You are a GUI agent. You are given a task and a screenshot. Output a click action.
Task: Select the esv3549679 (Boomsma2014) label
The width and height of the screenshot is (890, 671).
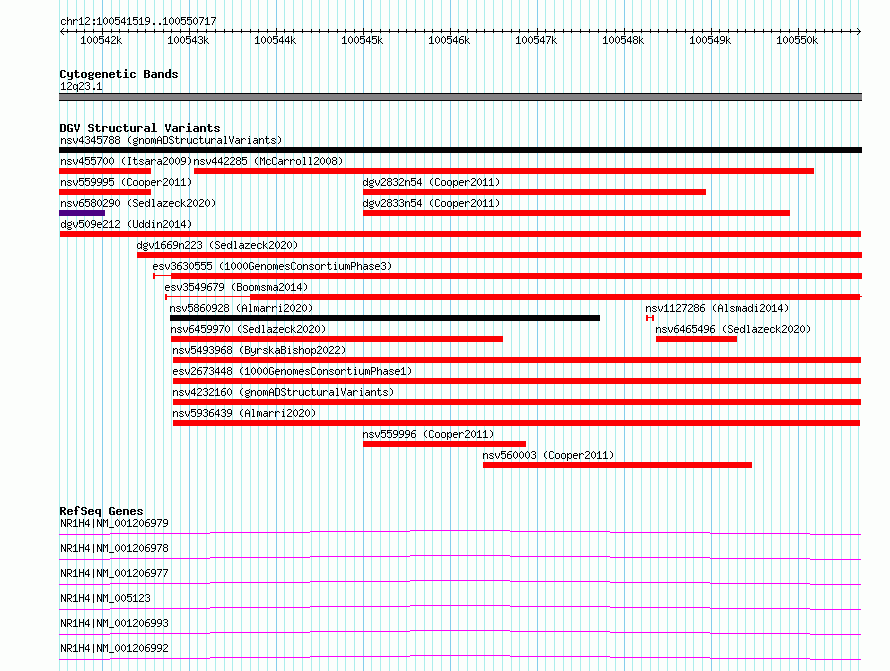pos(236,287)
